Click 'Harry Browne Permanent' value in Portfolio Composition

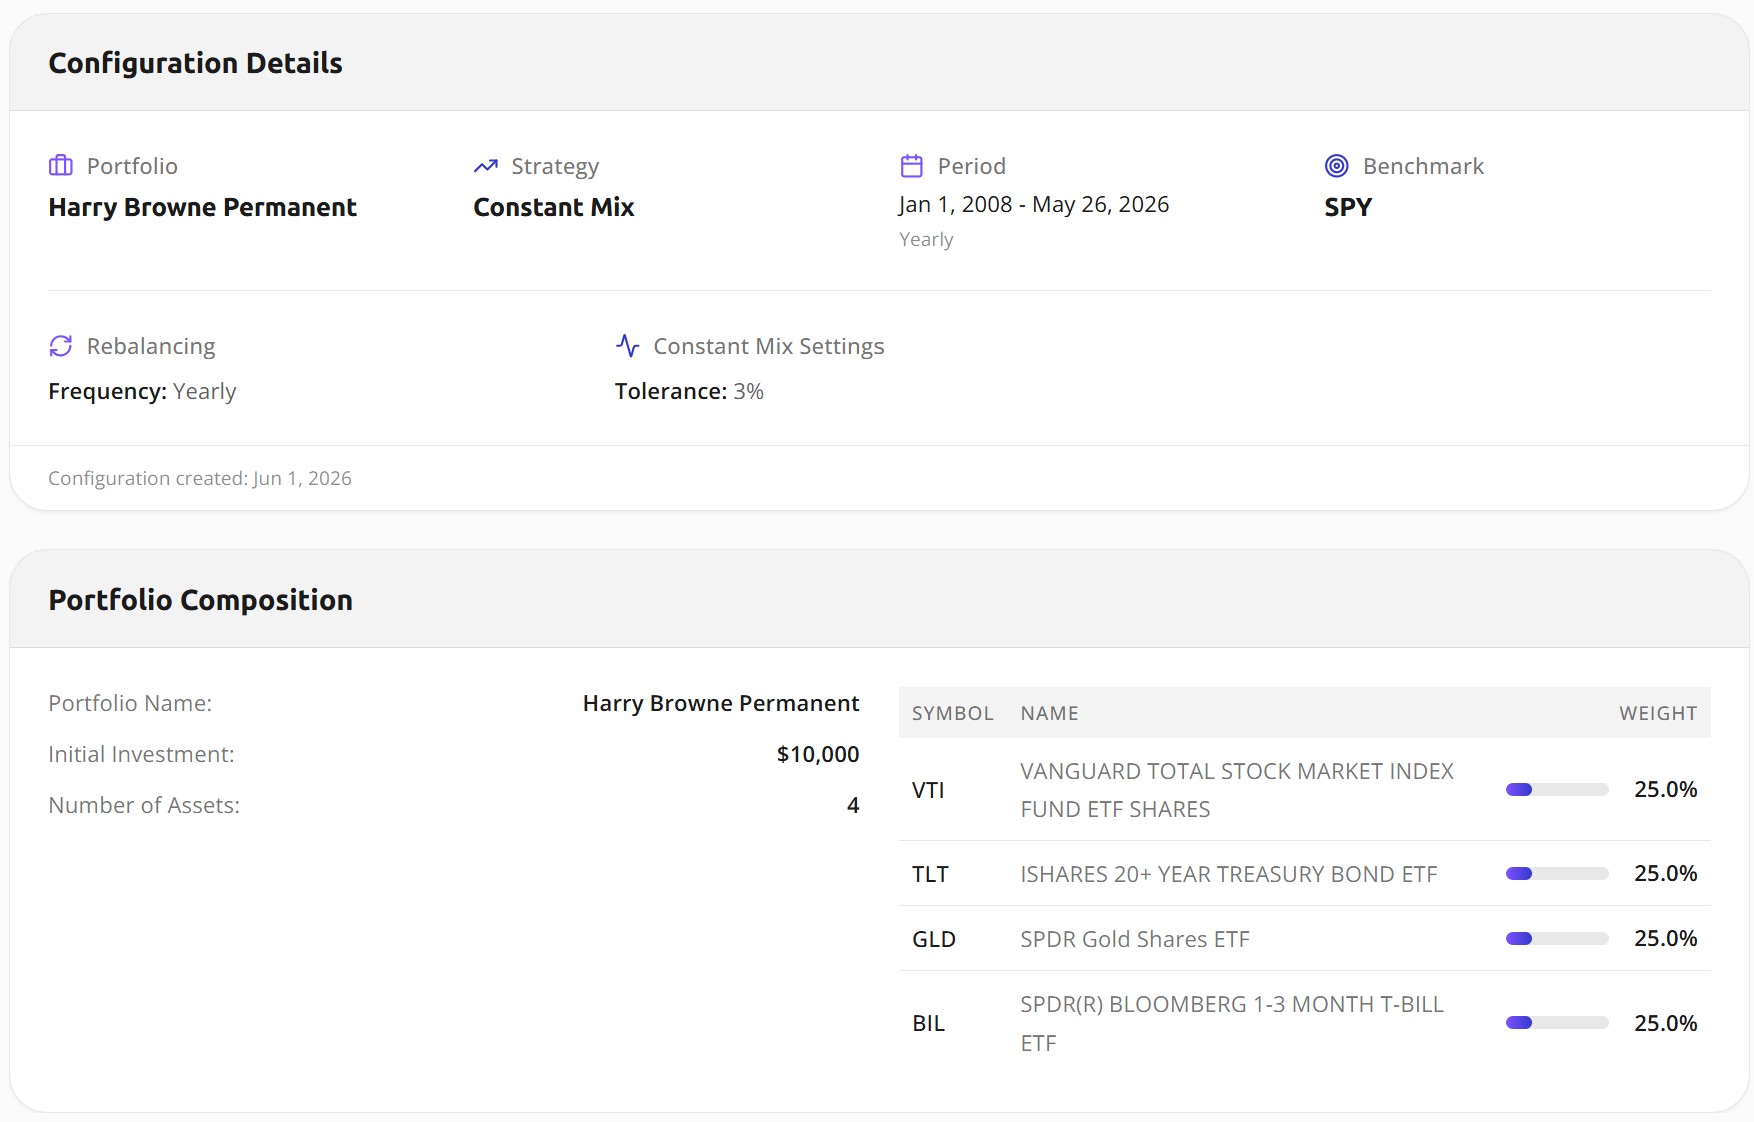[x=721, y=703]
